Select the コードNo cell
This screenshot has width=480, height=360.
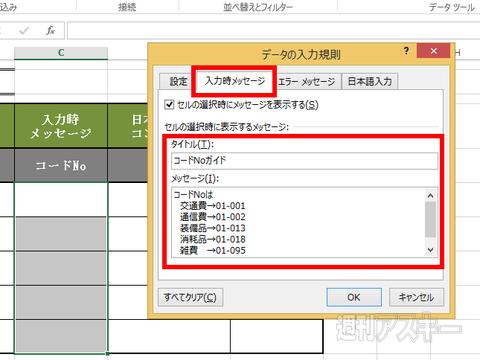point(61,166)
